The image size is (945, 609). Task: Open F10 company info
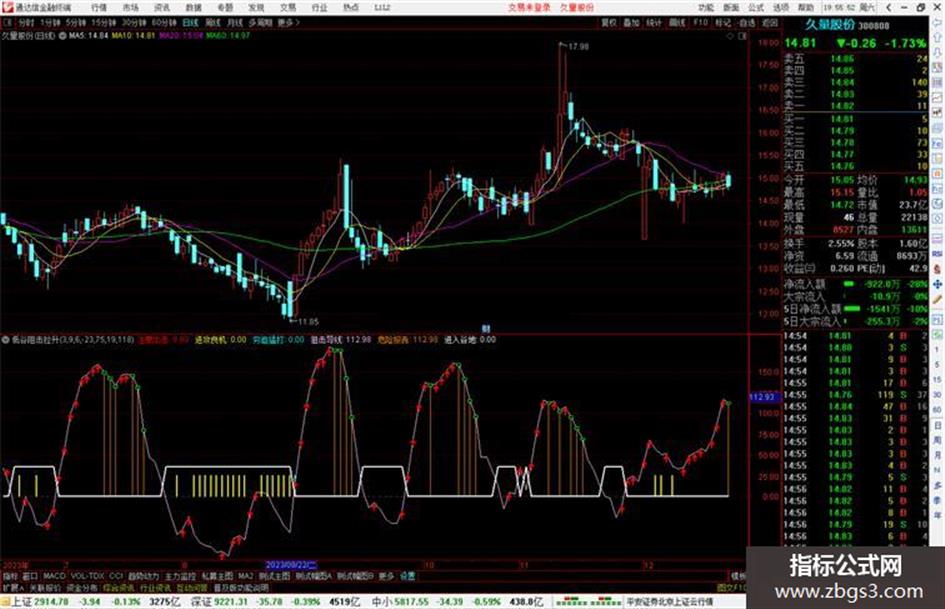pyautogui.click(x=700, y=22)
